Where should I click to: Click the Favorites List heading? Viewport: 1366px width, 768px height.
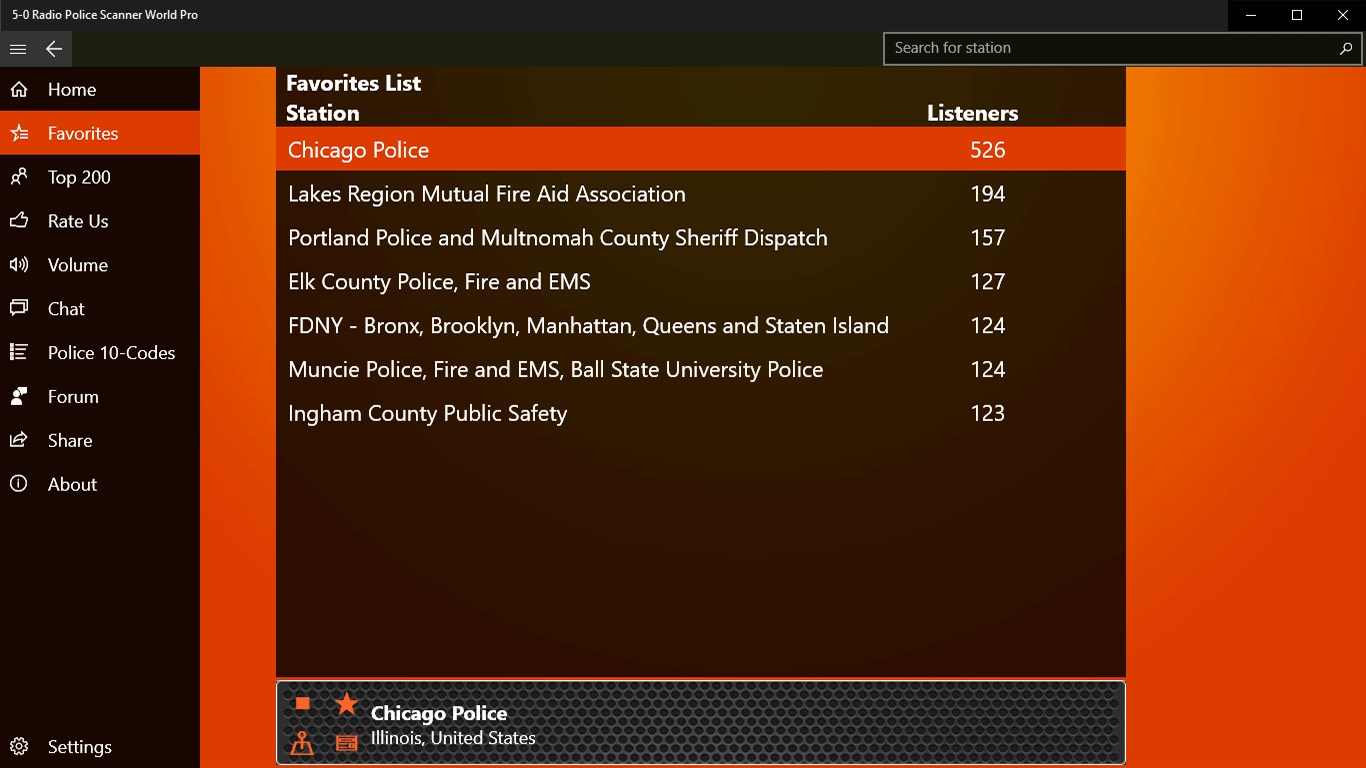pos(354,83)
